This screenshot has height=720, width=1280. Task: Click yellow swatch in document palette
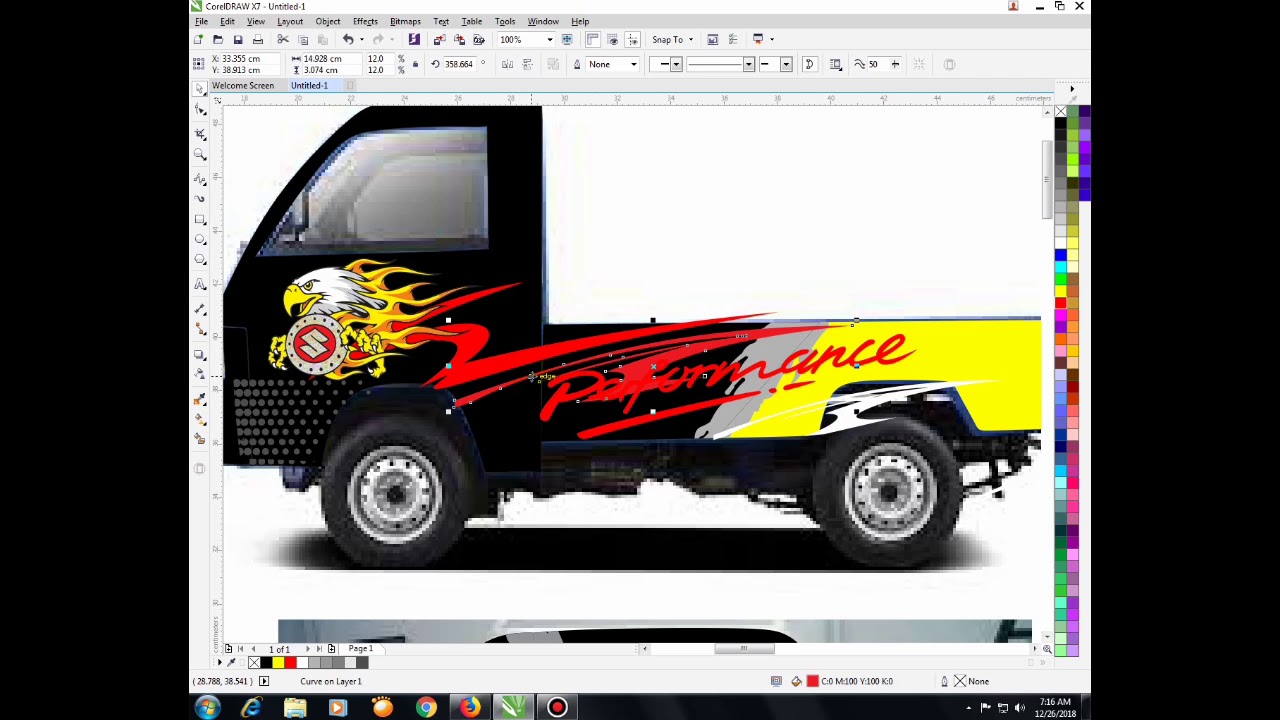[278, 662]
